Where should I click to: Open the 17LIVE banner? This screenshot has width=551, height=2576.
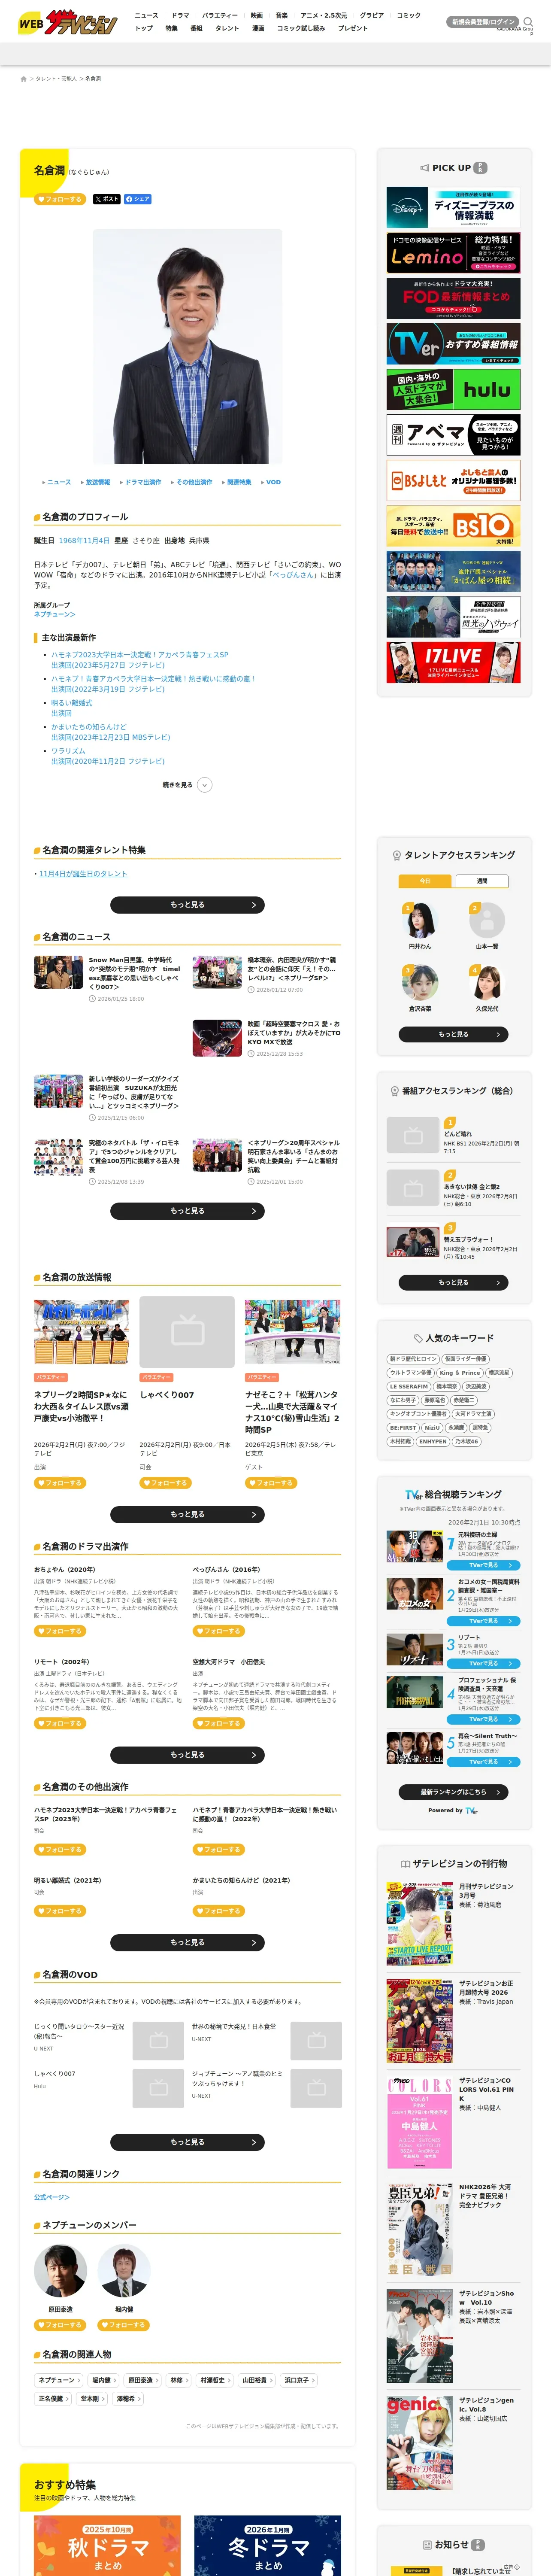click(453, 662)
